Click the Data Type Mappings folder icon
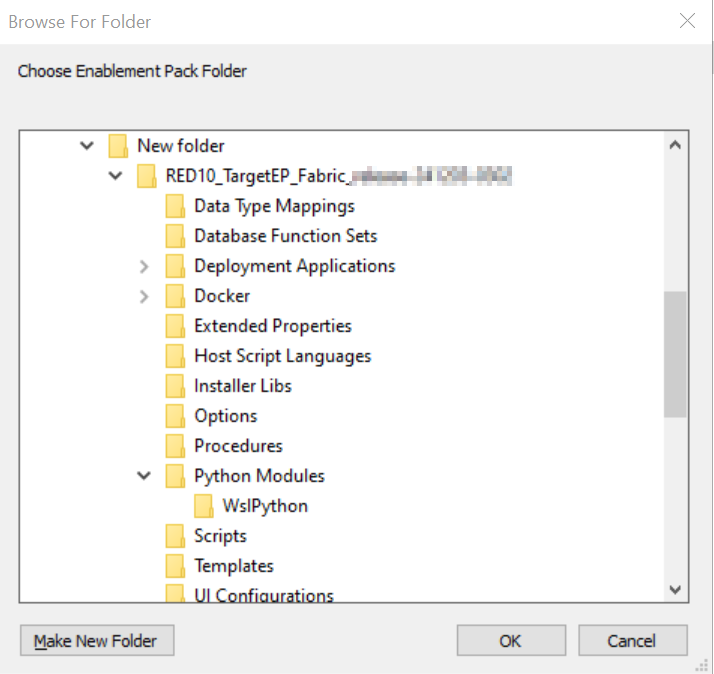Image resolution: width=714 pixels, height=674 pixels. point(175,206)
